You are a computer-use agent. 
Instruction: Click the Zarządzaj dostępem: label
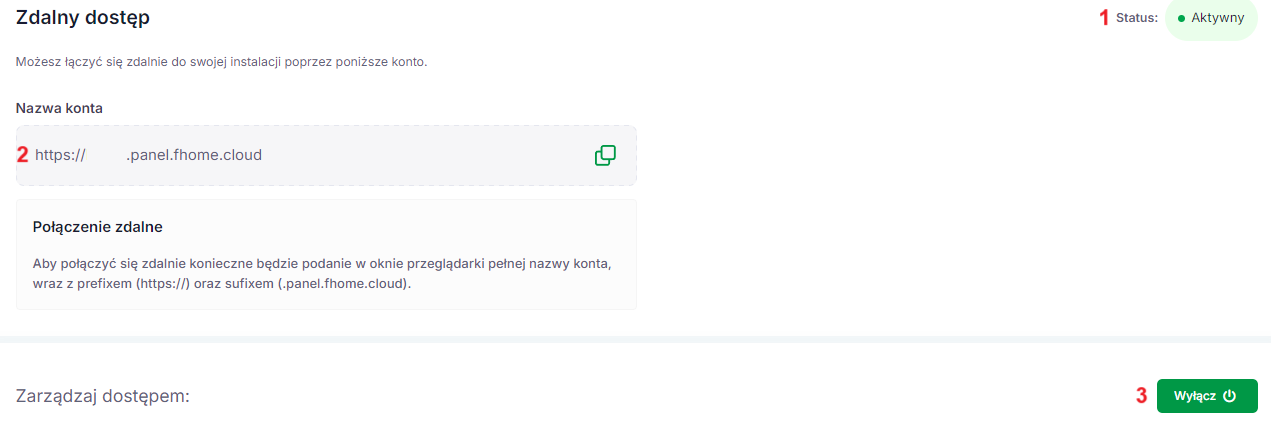pyautogui.click(x=103, y=397)
